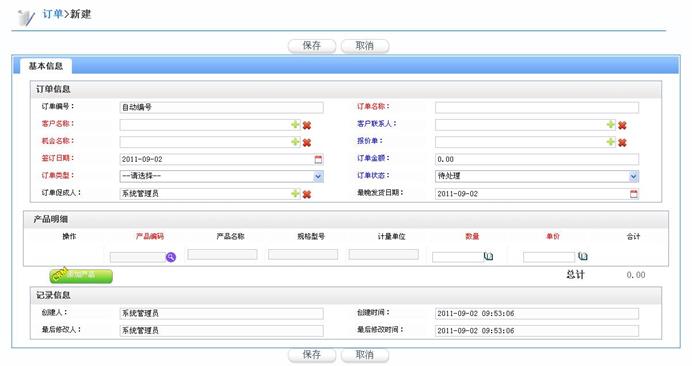Screen dimensions: 692x366
Task: Click the 最后修改时间 field
Action: (x=537, y=331)
